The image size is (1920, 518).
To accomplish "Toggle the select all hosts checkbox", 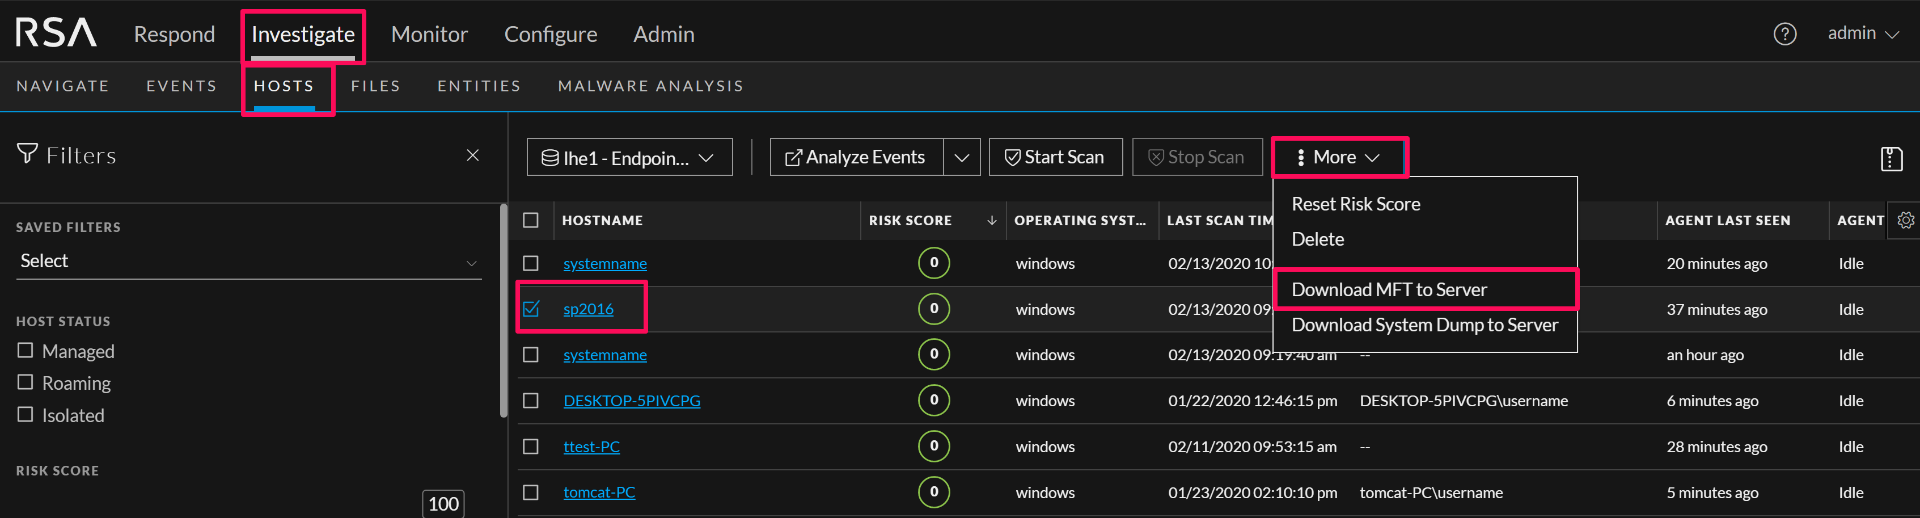I will coord(531,220).
